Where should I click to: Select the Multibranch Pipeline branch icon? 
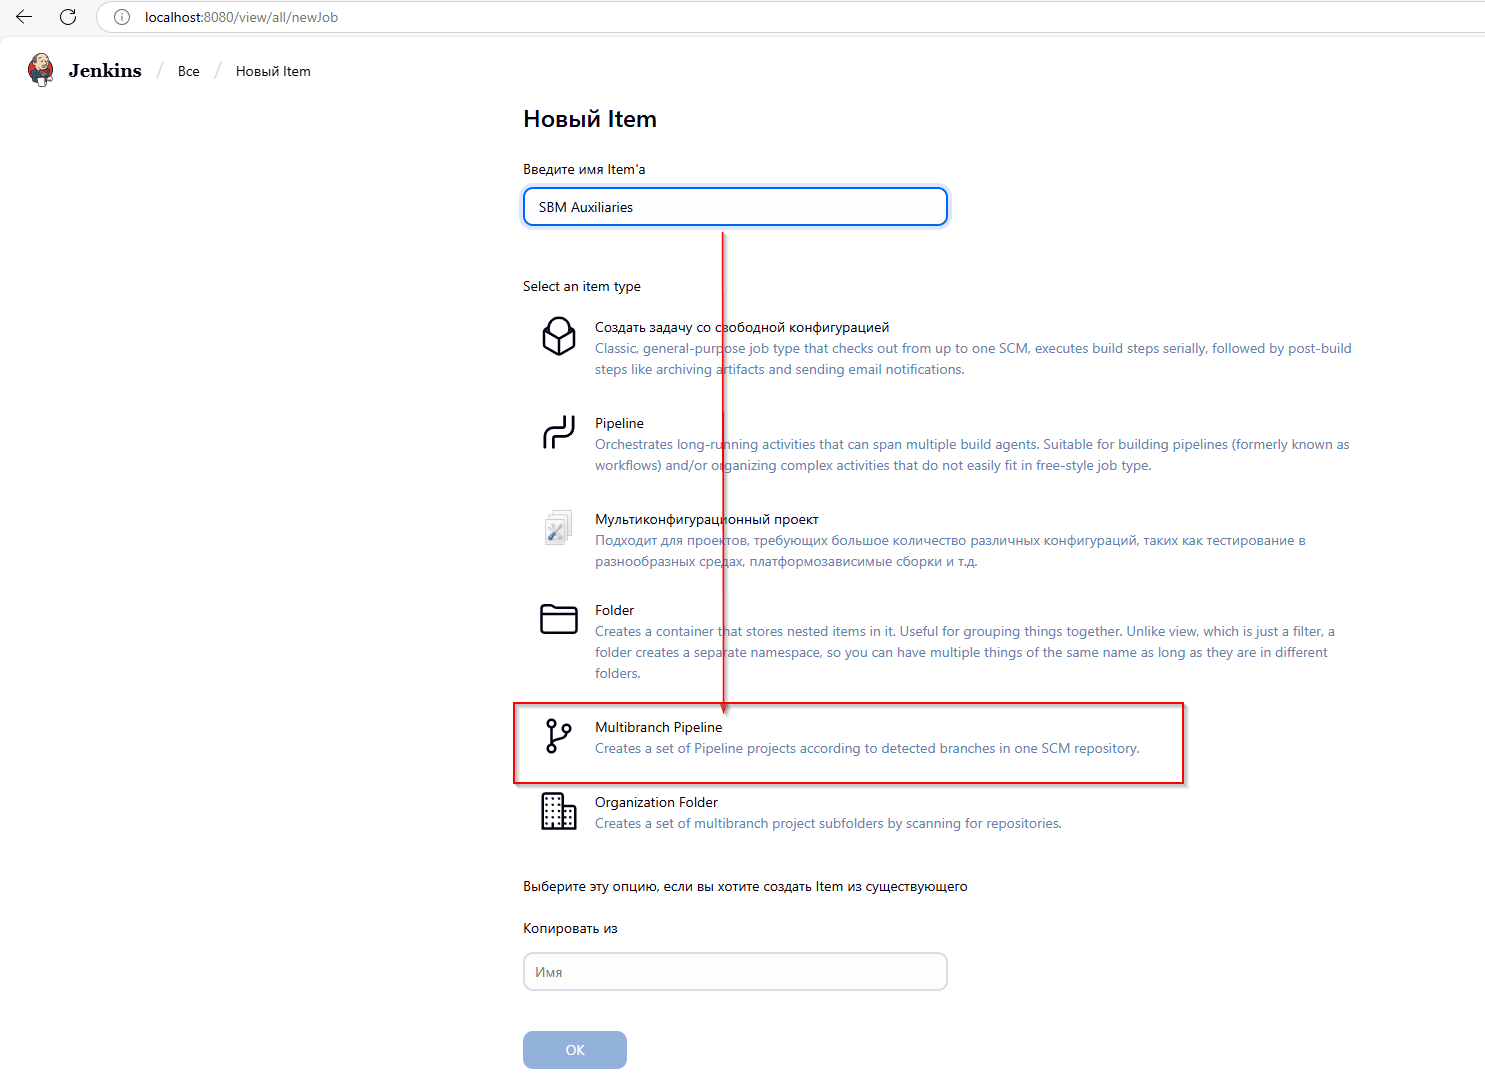(x=559, y=736)
